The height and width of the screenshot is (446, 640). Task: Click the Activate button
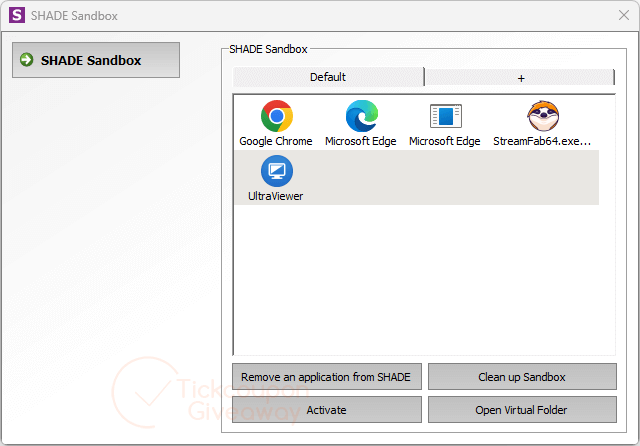(327, 410)
